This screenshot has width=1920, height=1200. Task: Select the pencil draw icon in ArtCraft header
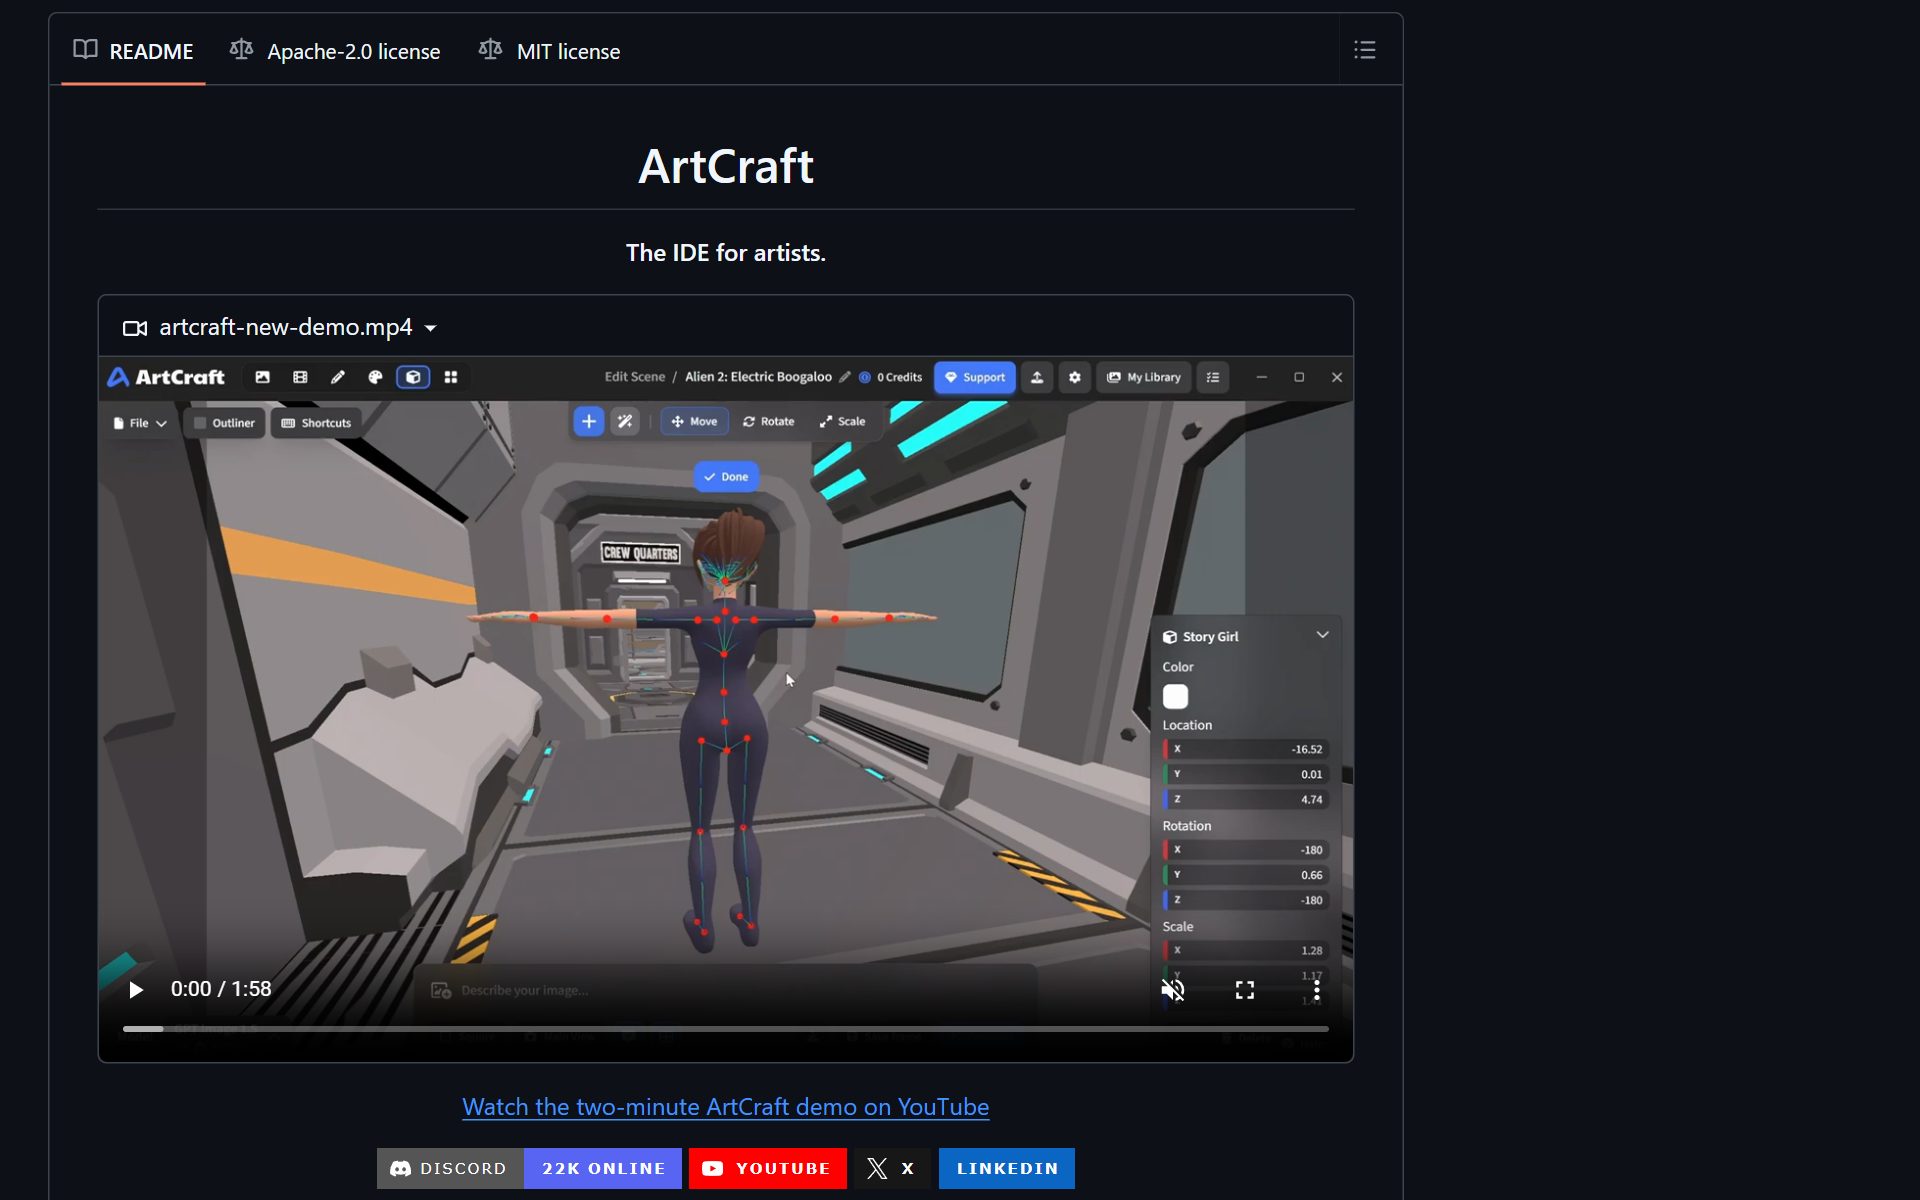338,377
